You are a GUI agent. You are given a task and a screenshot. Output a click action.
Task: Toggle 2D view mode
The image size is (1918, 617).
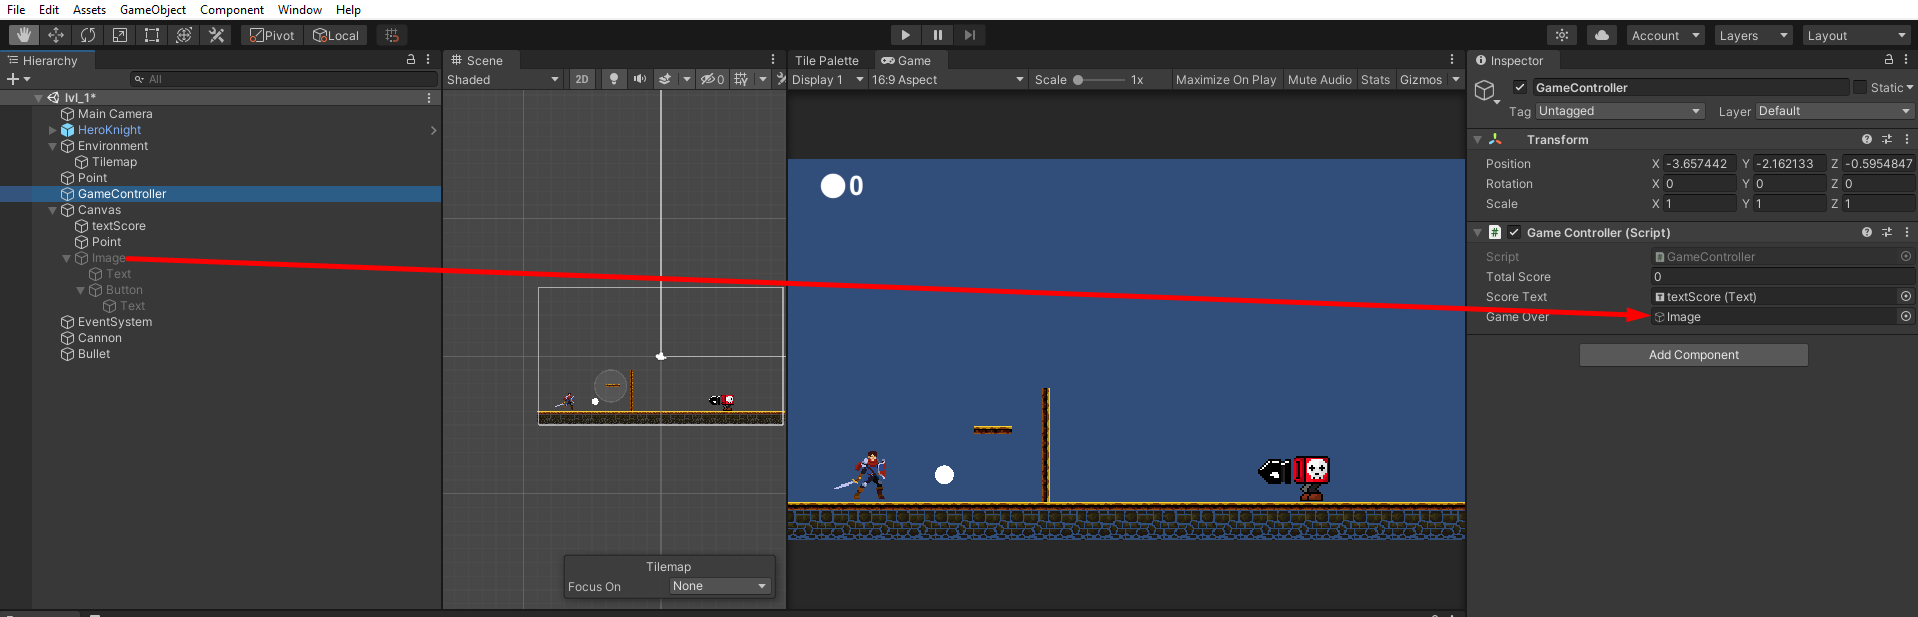point(582,79)
